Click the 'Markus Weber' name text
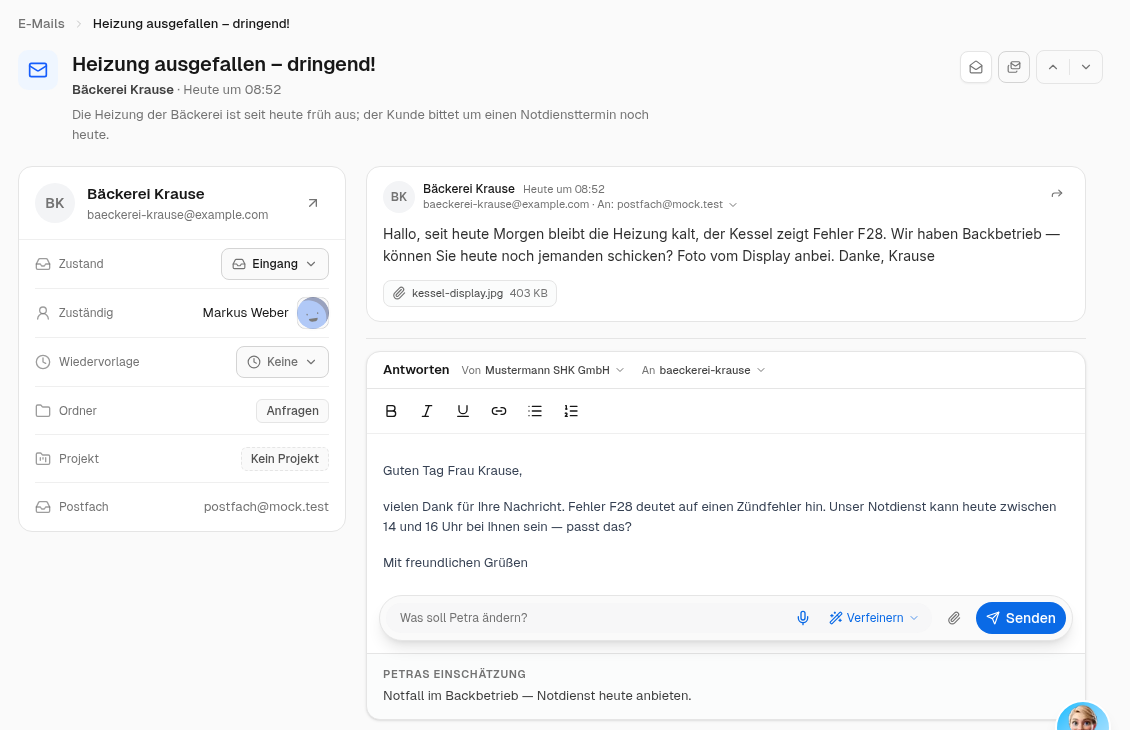1130x730 pixels. point(245,313)
